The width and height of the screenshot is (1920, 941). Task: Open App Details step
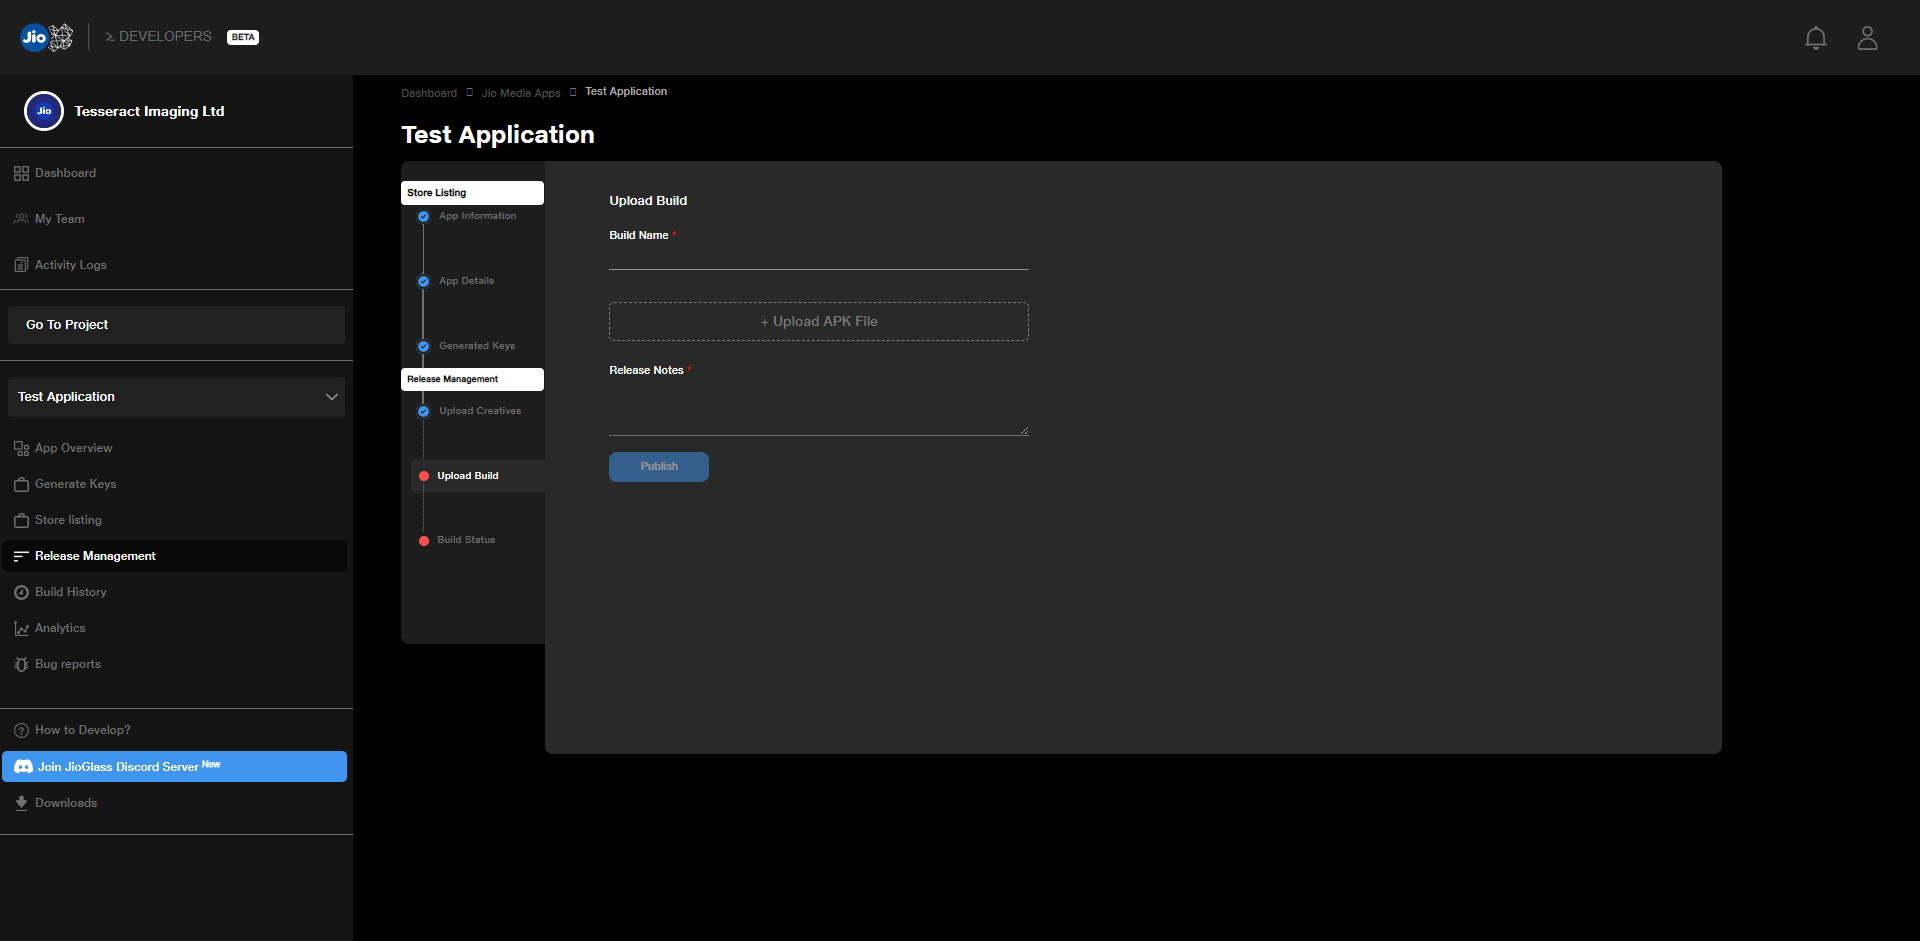[466, 281]
